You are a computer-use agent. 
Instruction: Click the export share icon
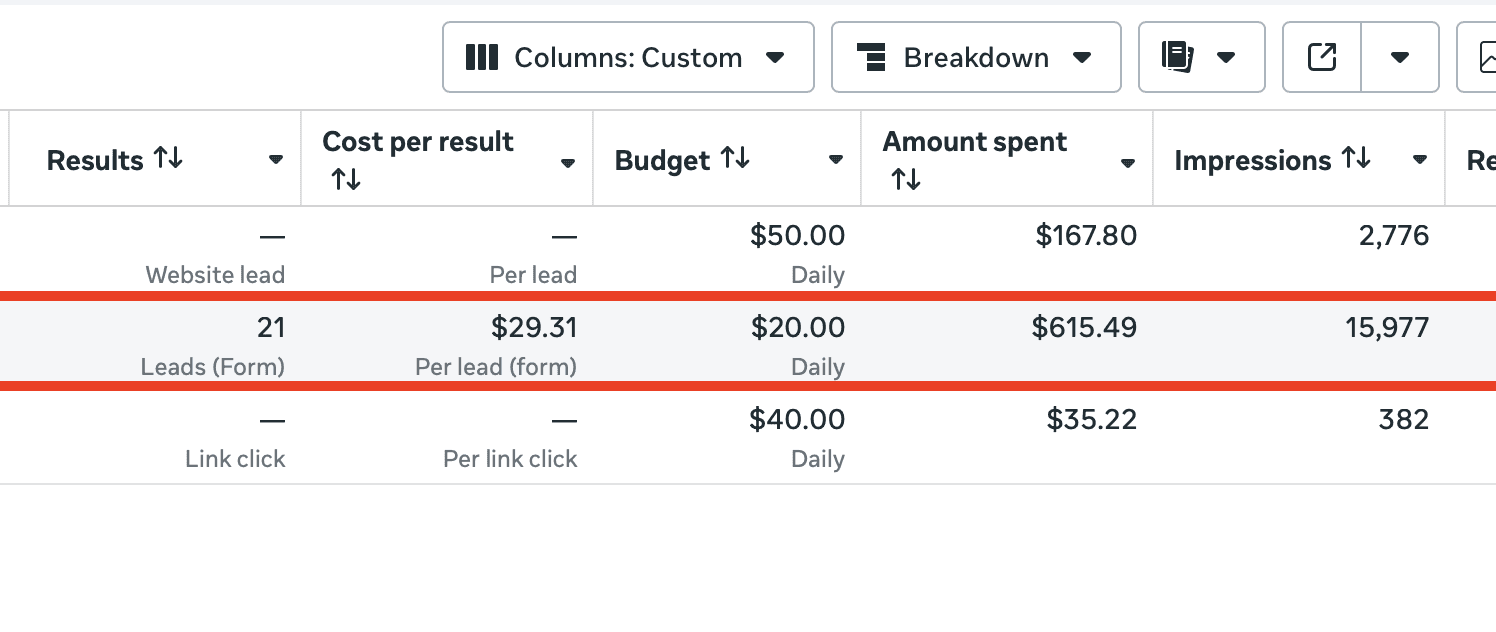click(x=1322, y=58)
